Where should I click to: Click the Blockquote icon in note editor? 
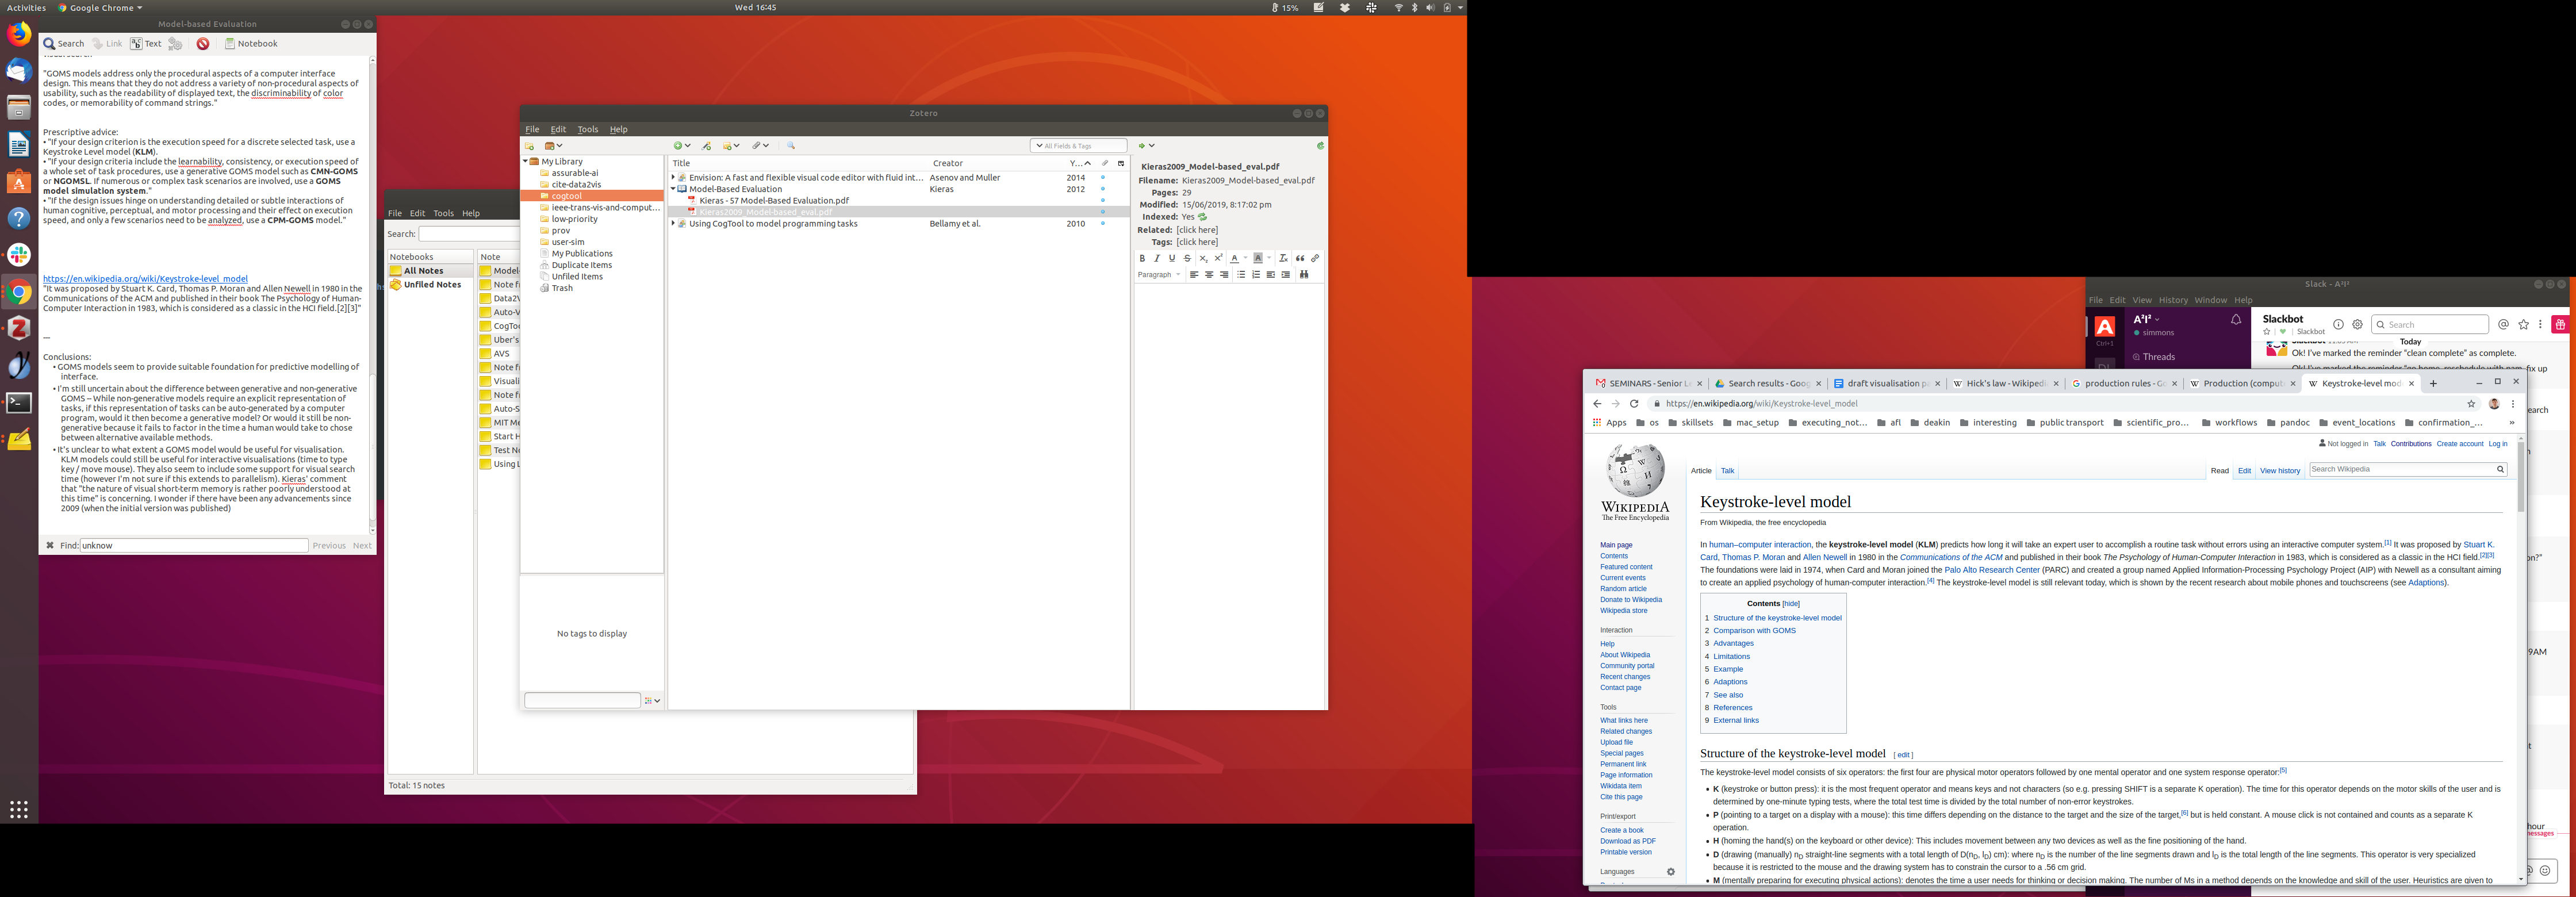tap(1300, 259)
